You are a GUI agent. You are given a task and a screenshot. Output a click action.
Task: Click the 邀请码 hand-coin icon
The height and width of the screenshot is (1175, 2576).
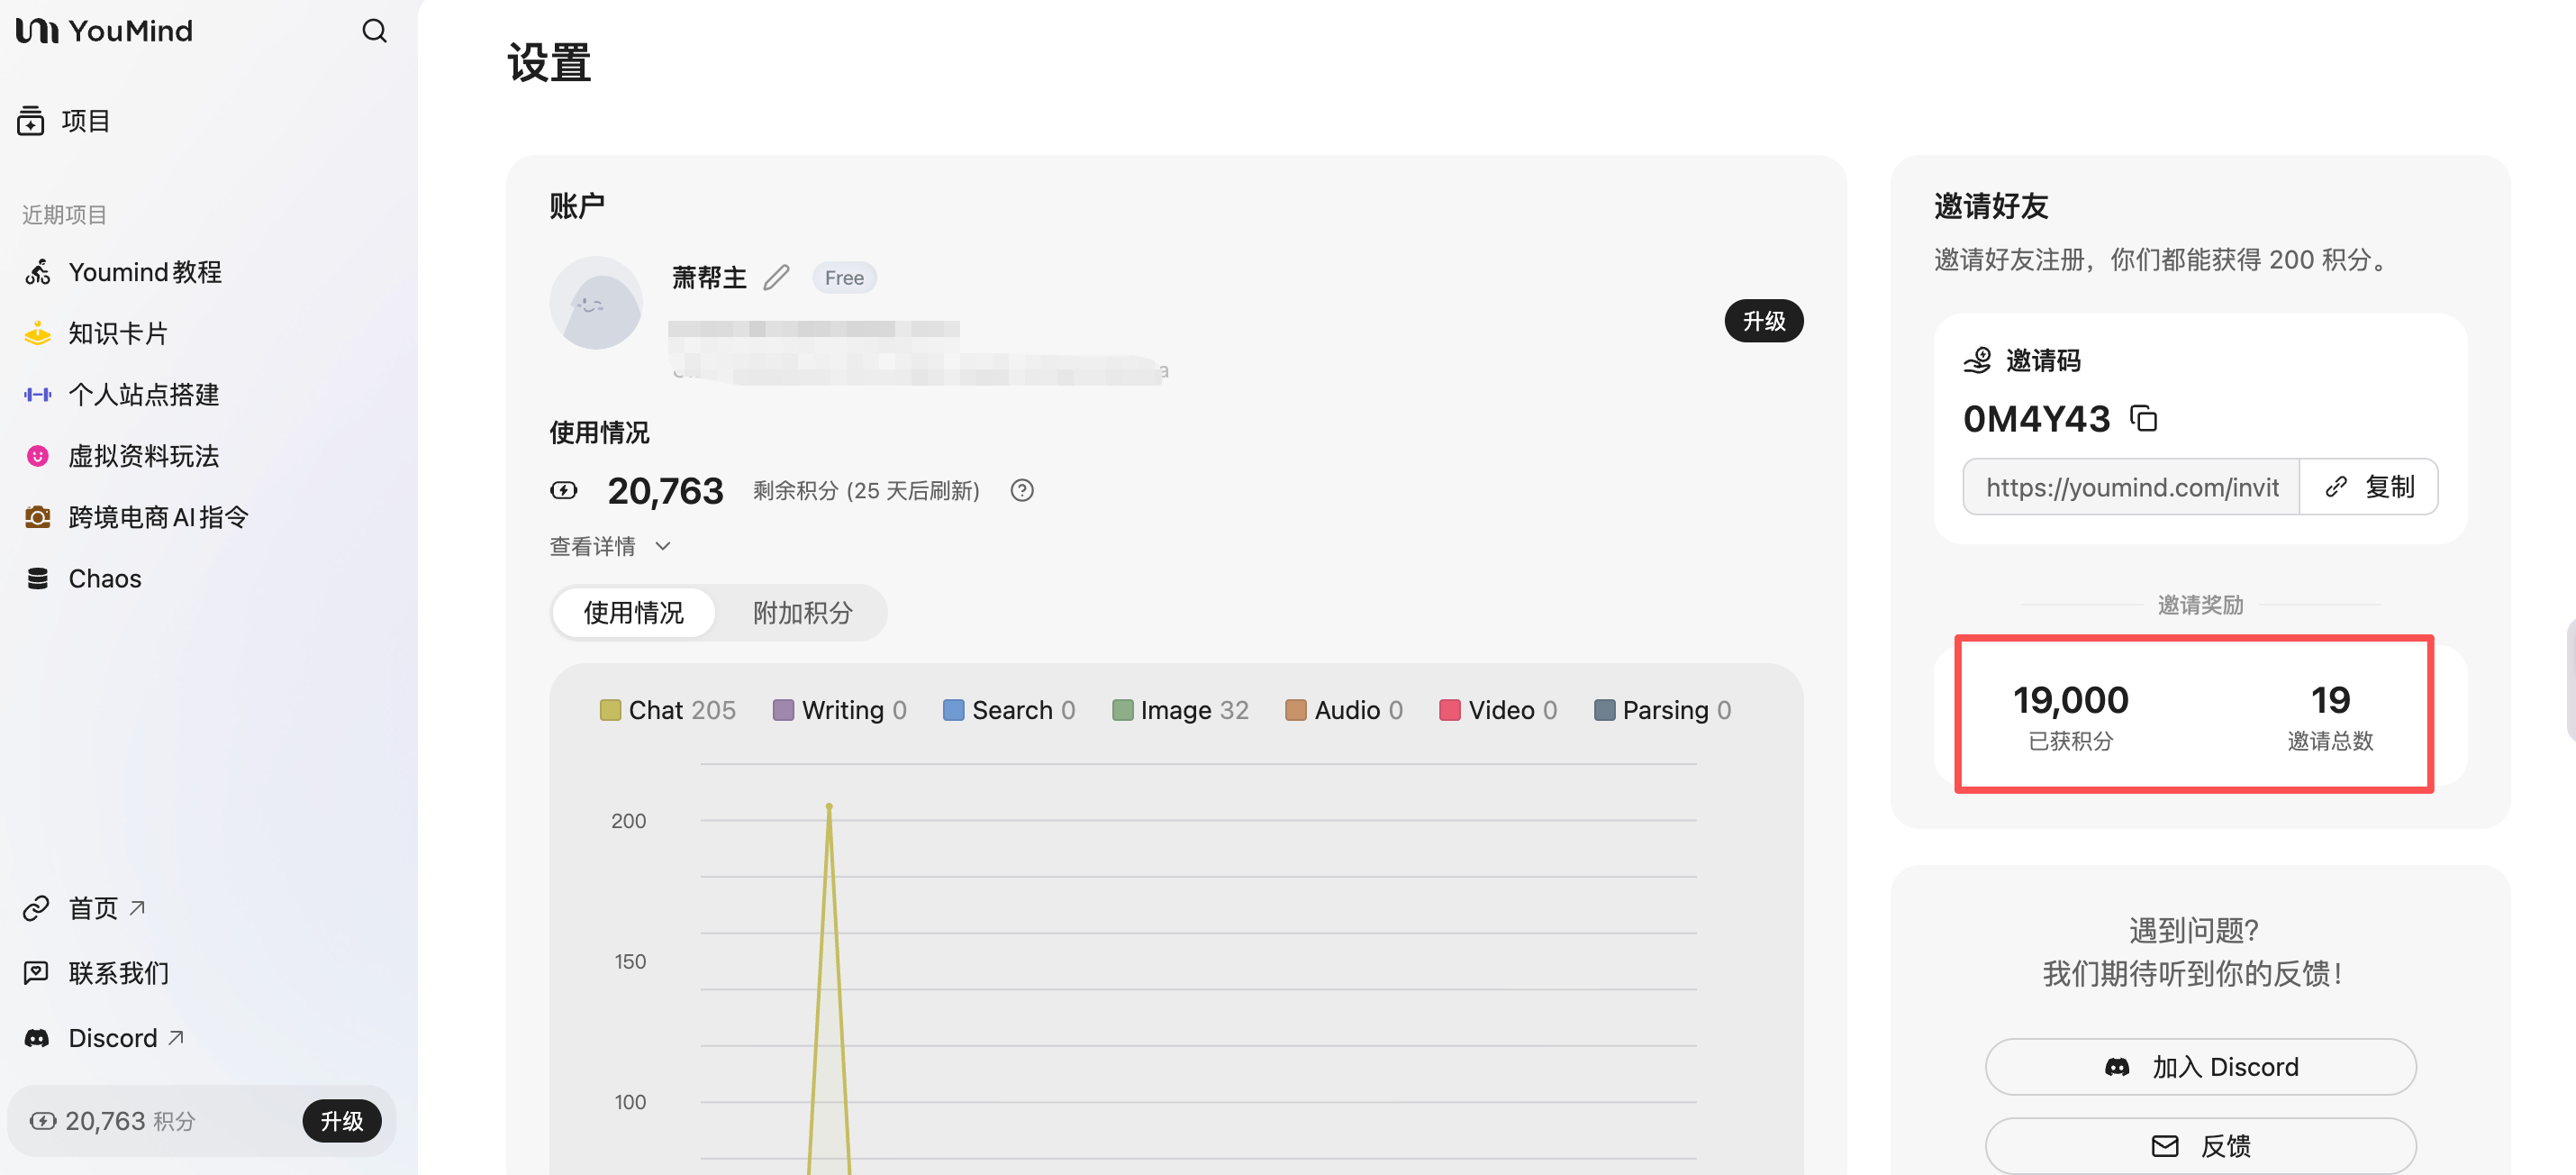click(1977, 360)
